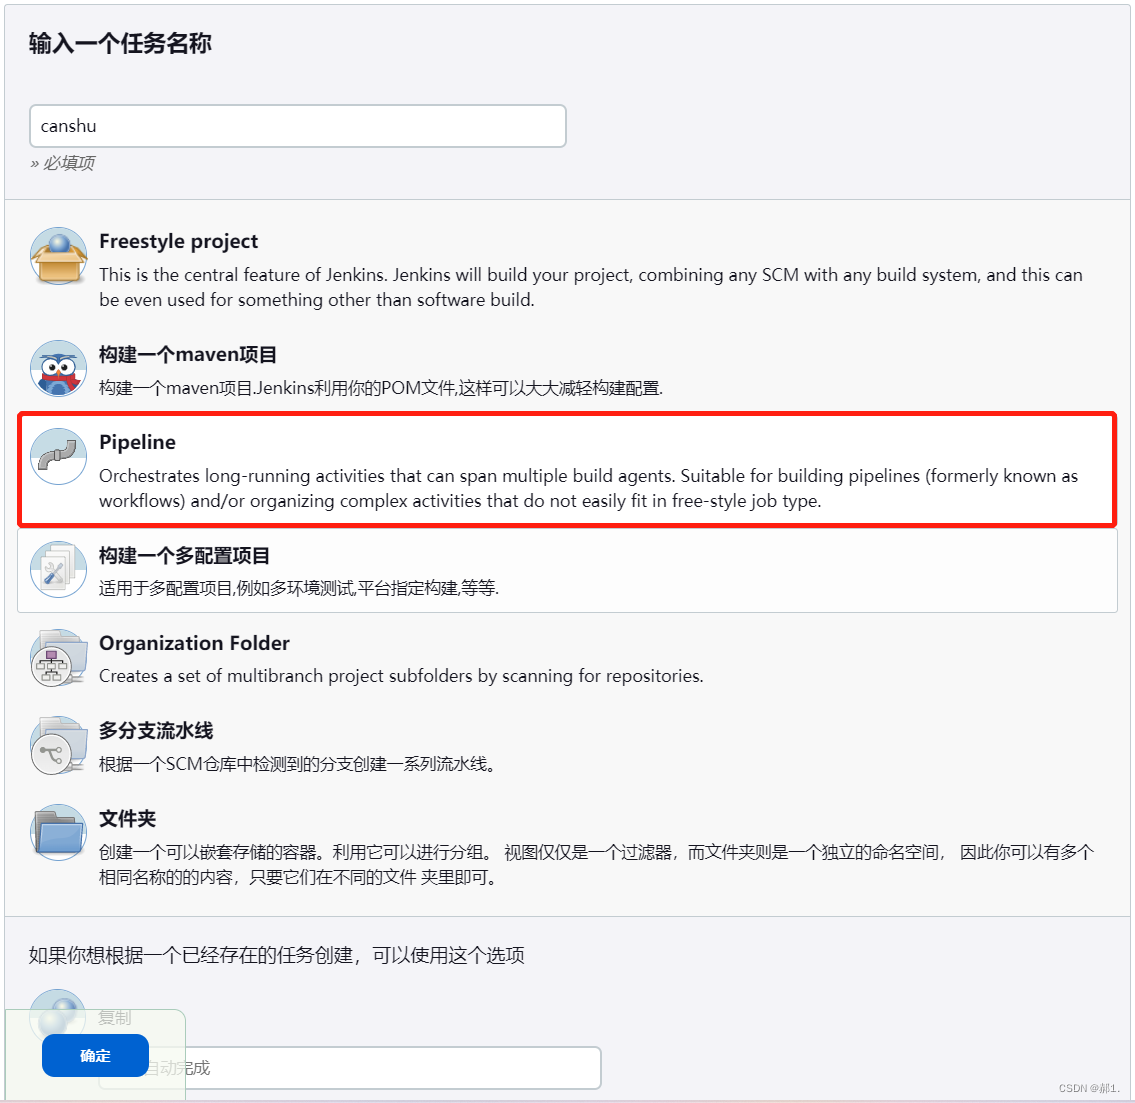1135x1103 pixels.
Task: Choose the 多分支流水线 option title
Action: tap(156, 731)
